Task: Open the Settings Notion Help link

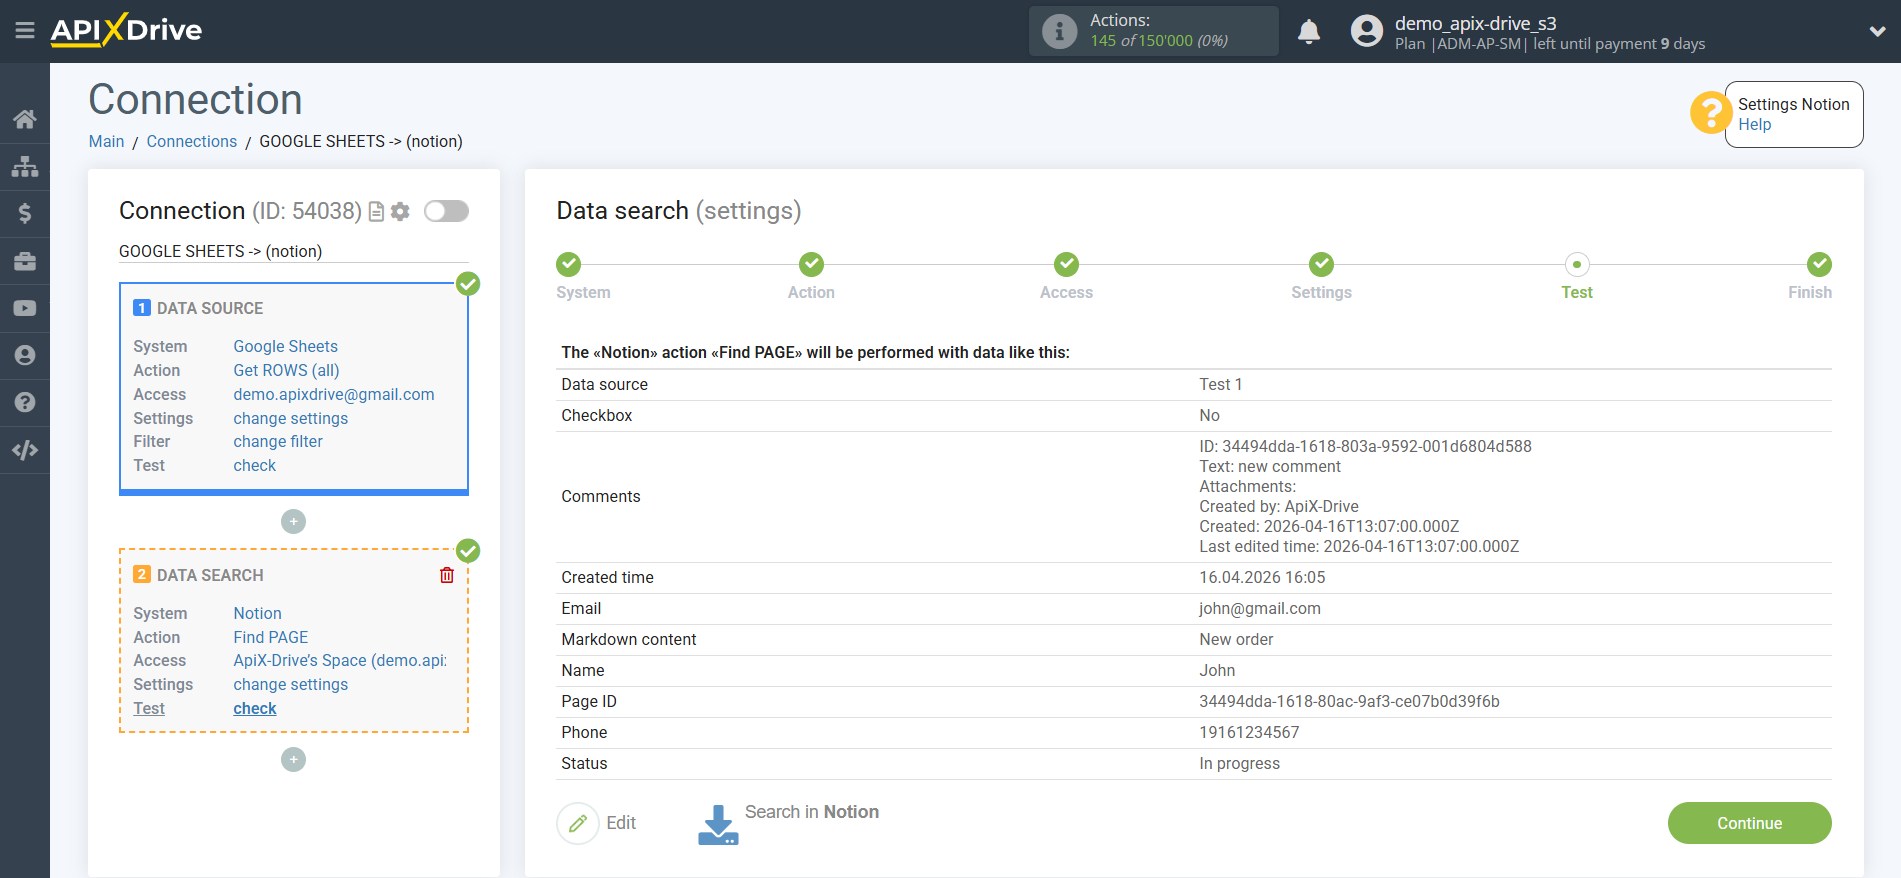Action: click(x=1754, y=125)
